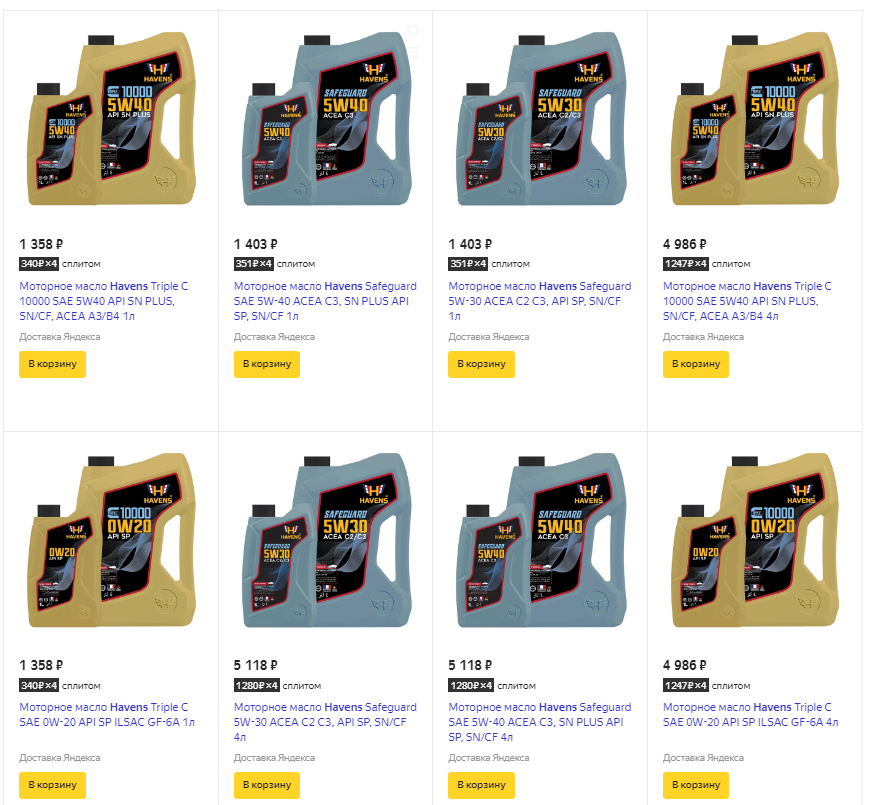Viewport: 870px width, 805px height.
Task: Select the 340₽×4 split badge under 1 358 ₽ Triple C 10000 5W40 1л
Action: click(x=39, y=264)
